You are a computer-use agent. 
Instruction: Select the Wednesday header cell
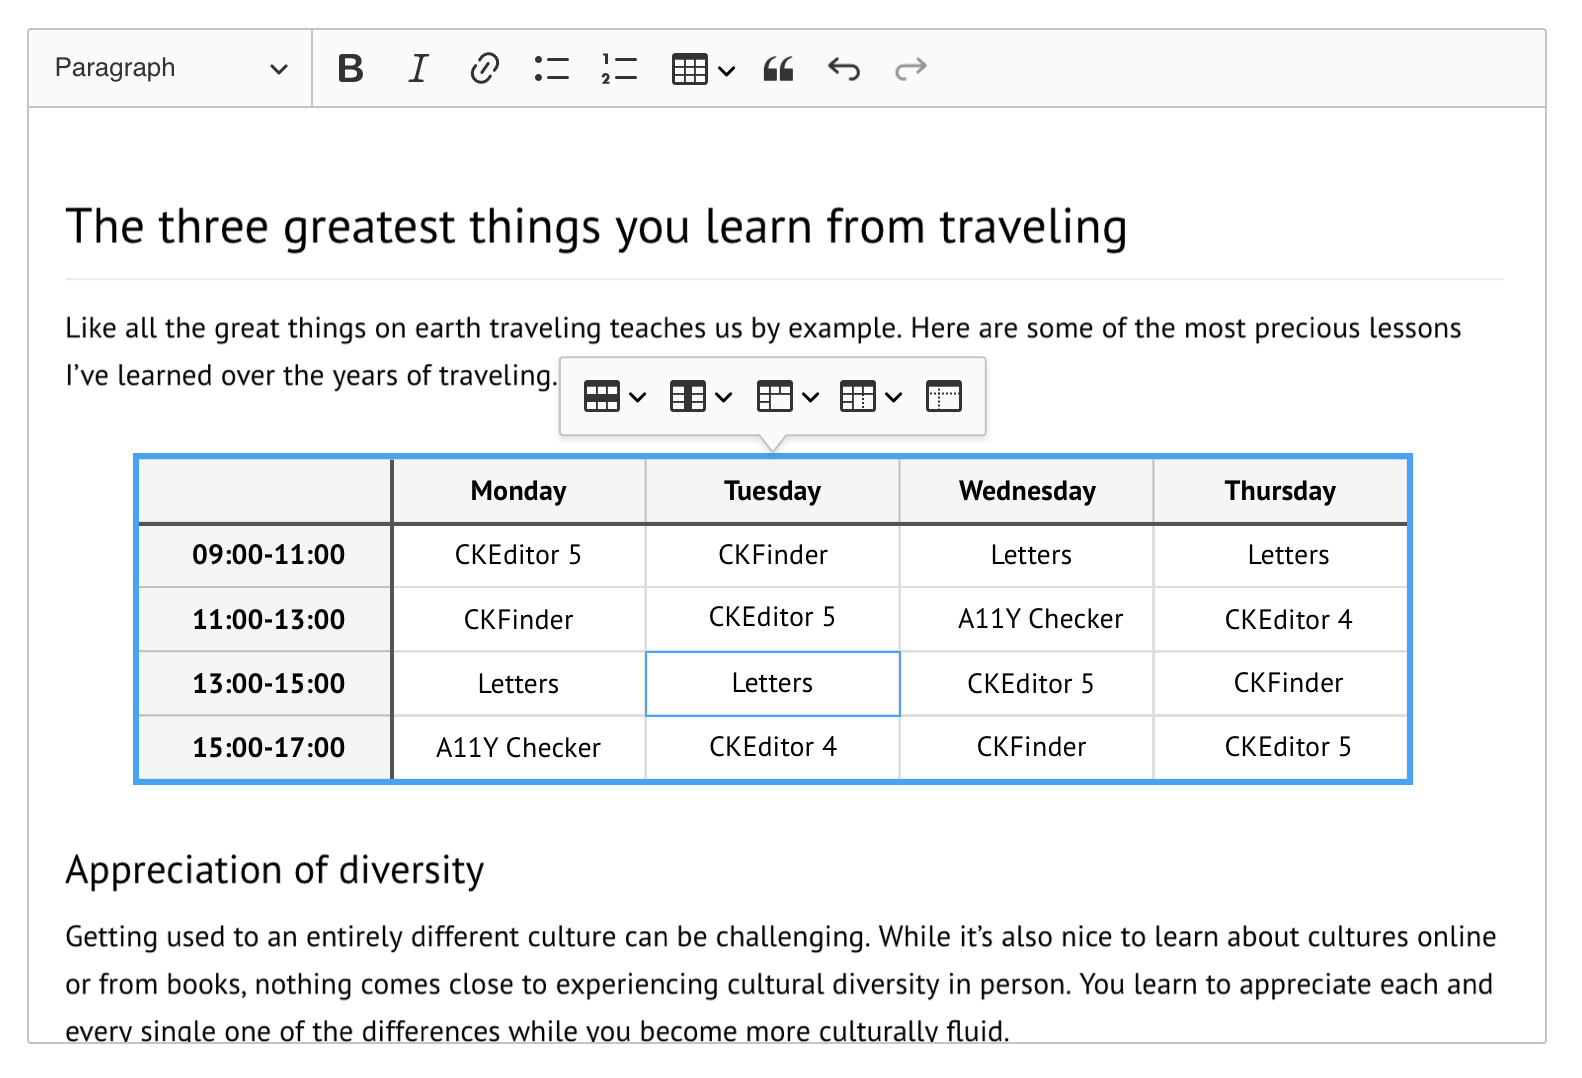coord(1027,490)
